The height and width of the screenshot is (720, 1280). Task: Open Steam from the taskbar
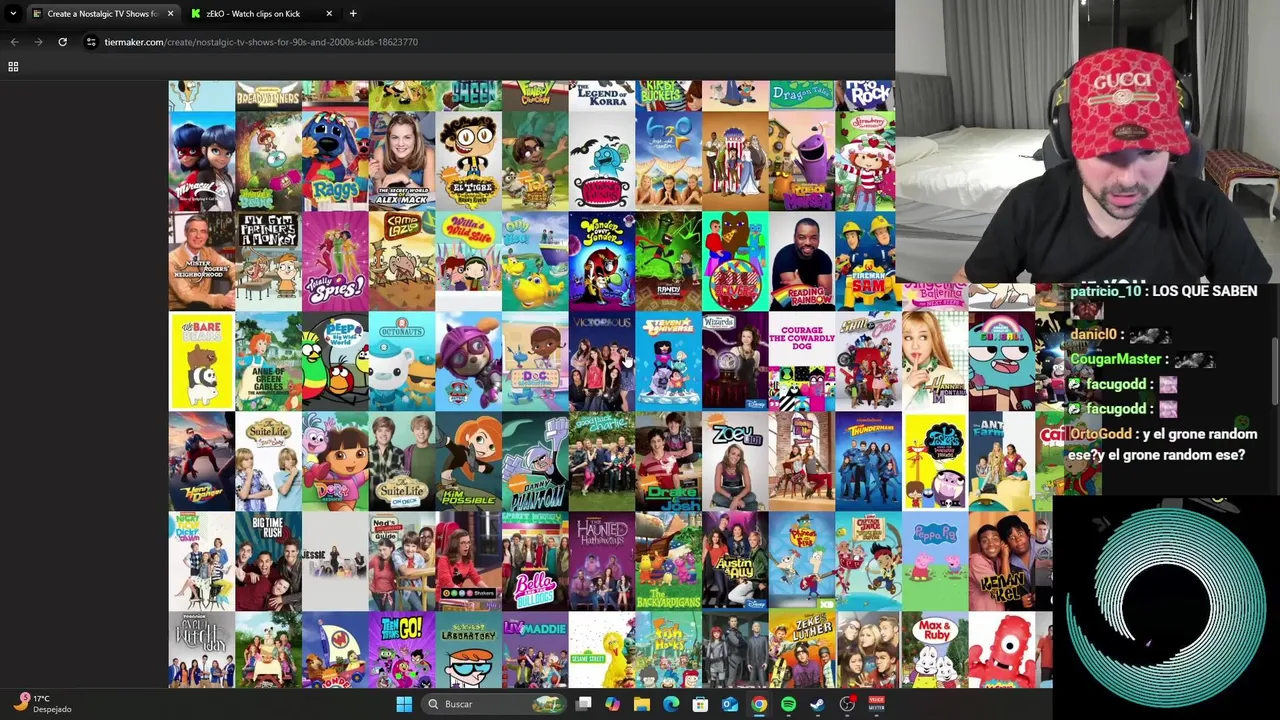point(817,704)
